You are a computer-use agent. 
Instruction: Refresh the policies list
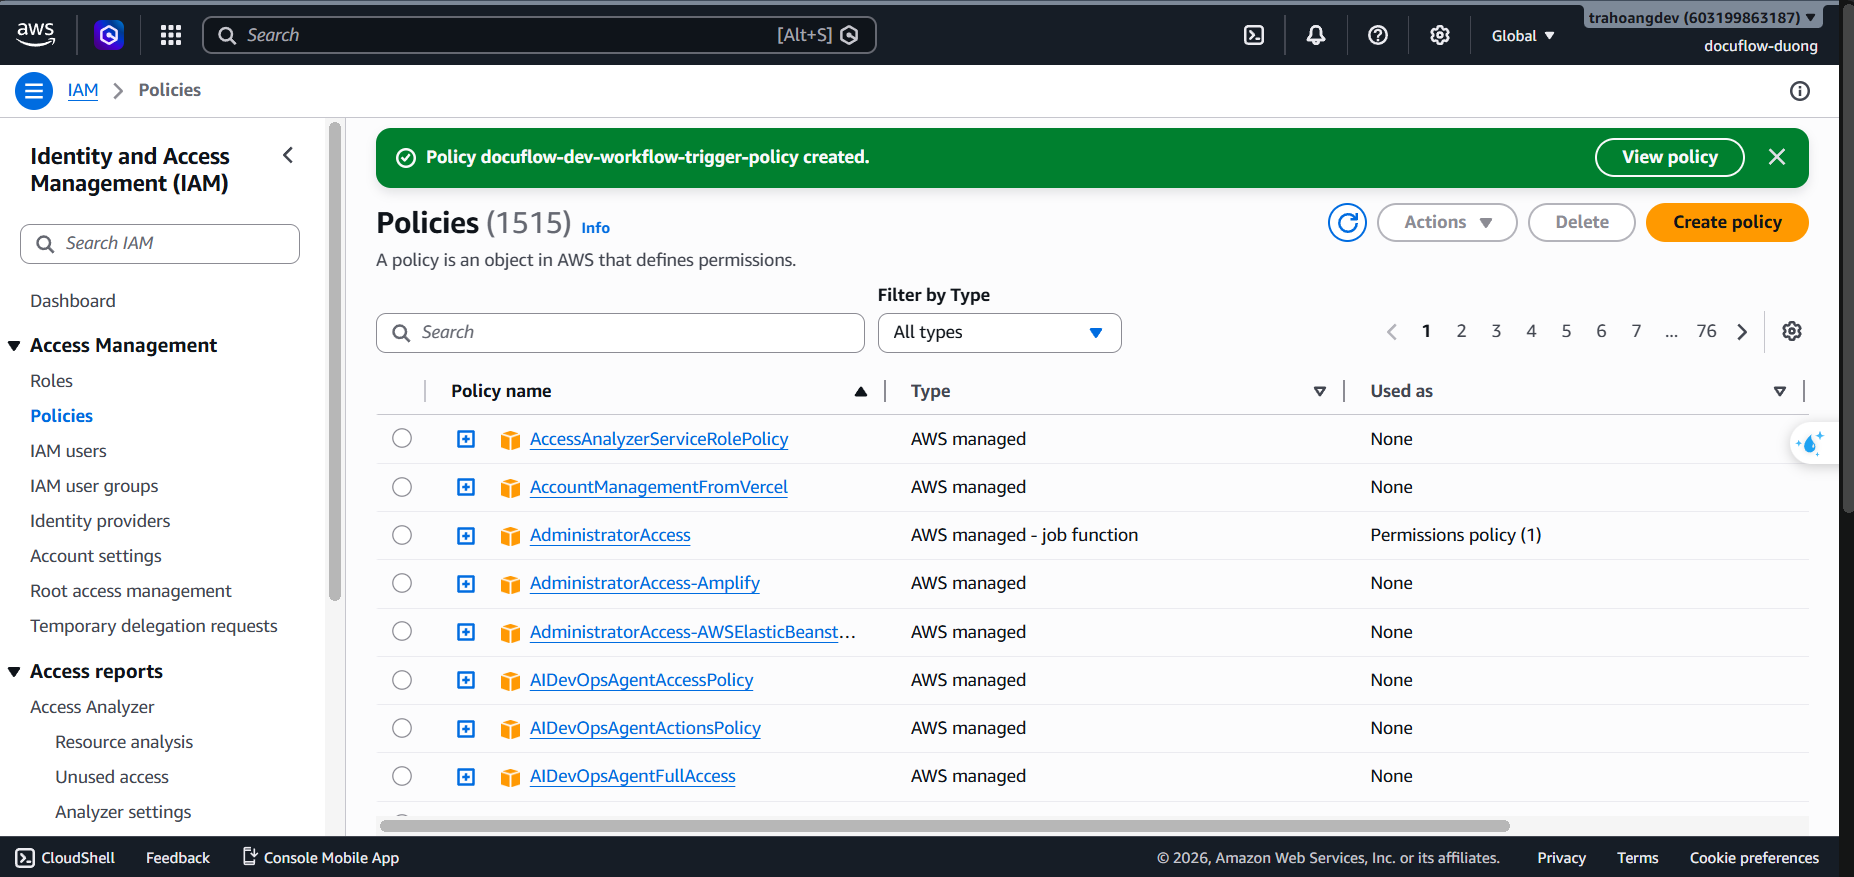point(1347,222)
